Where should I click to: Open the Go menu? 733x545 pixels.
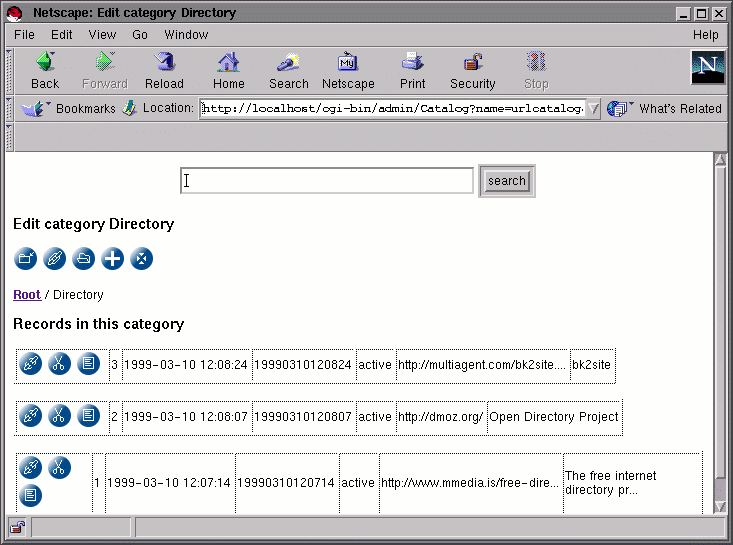pos(140,34)
